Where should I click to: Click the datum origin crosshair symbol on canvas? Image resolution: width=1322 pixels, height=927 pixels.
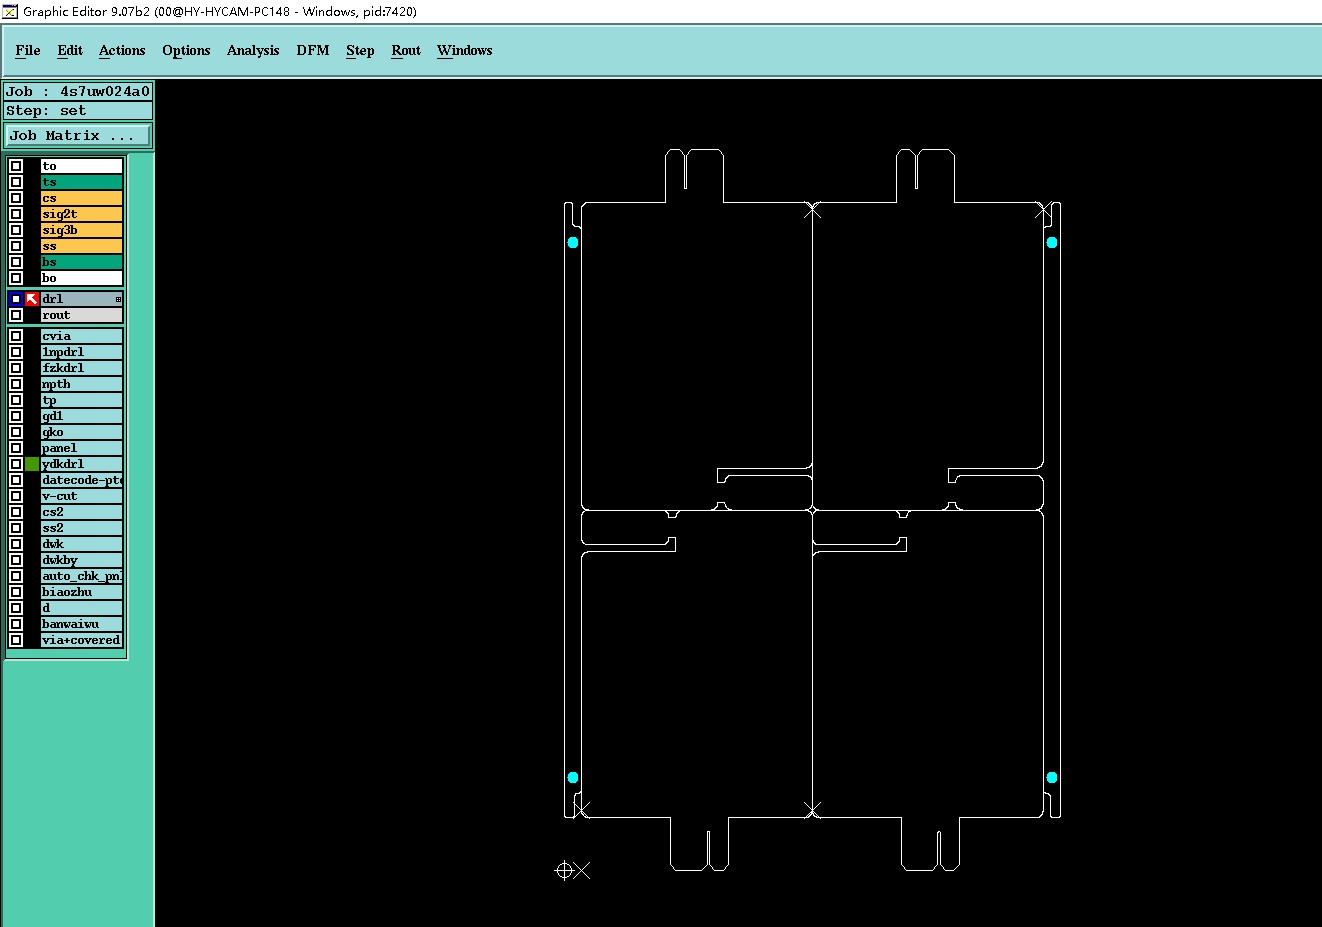pyautogui.click(x=564, y=871)
